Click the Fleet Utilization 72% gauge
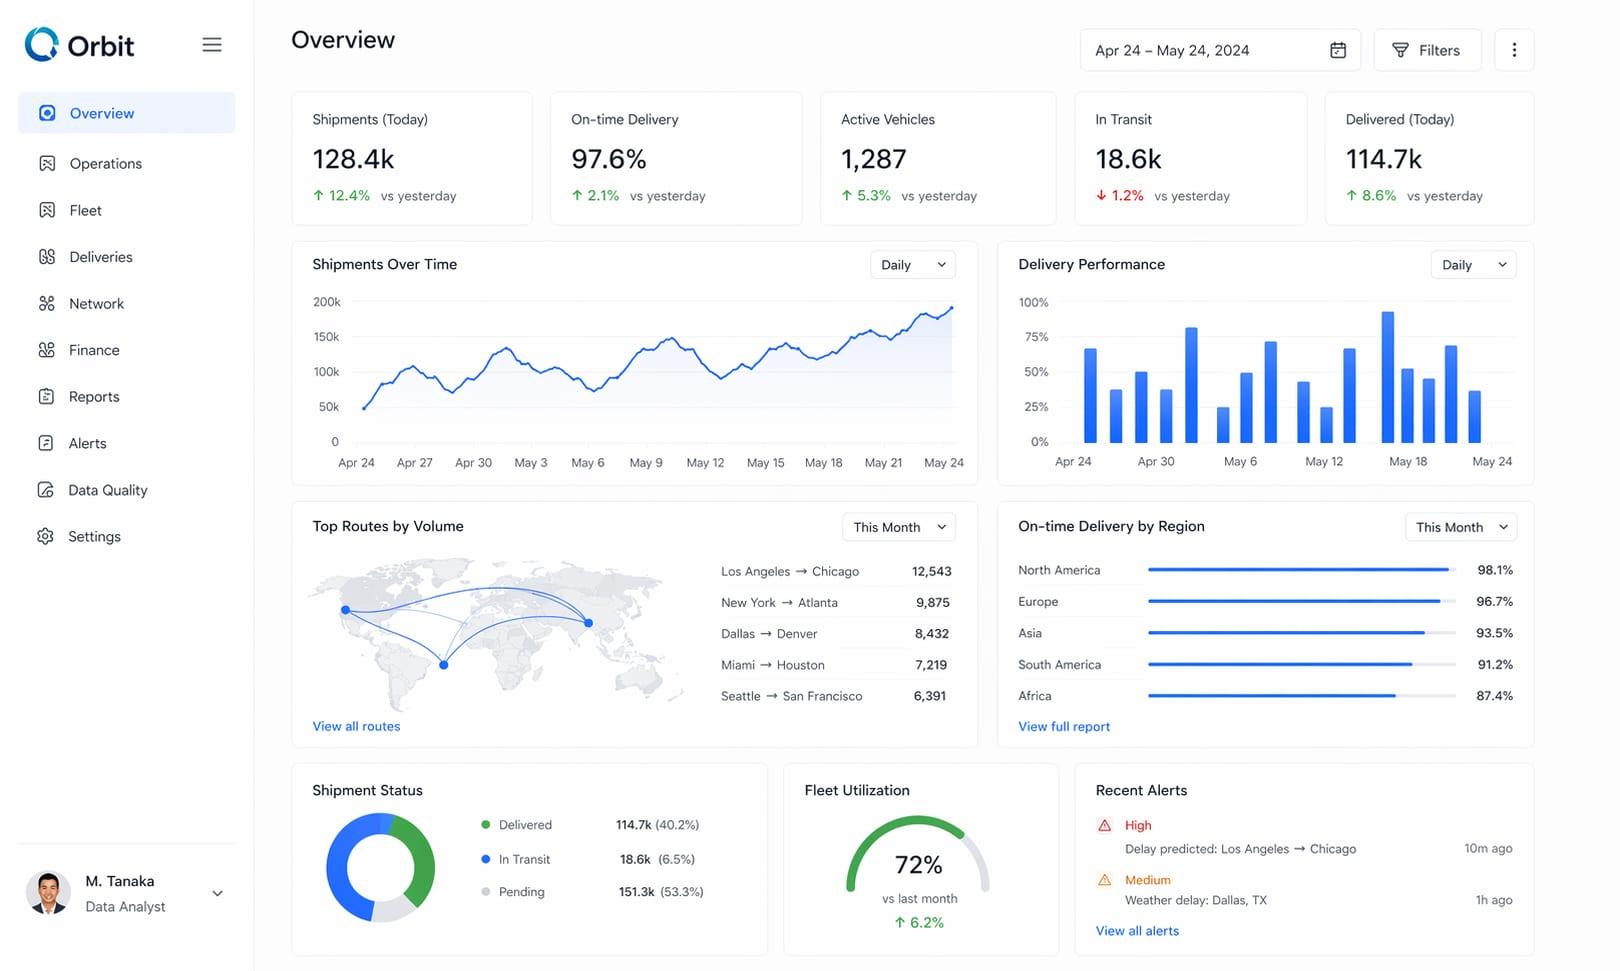Viewport: 1620px width, 971px height. 918,855
